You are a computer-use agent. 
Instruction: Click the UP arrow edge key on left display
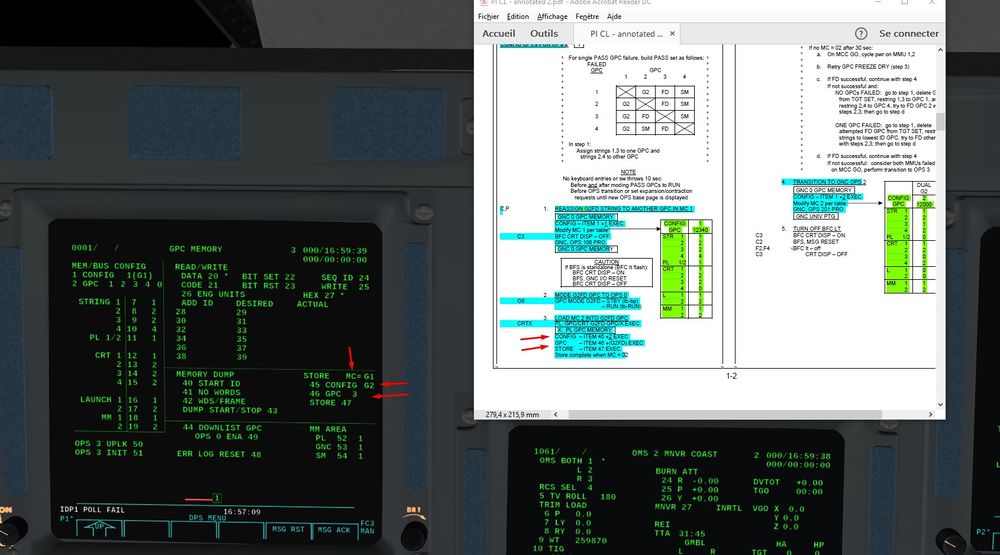tap(99, 528)
